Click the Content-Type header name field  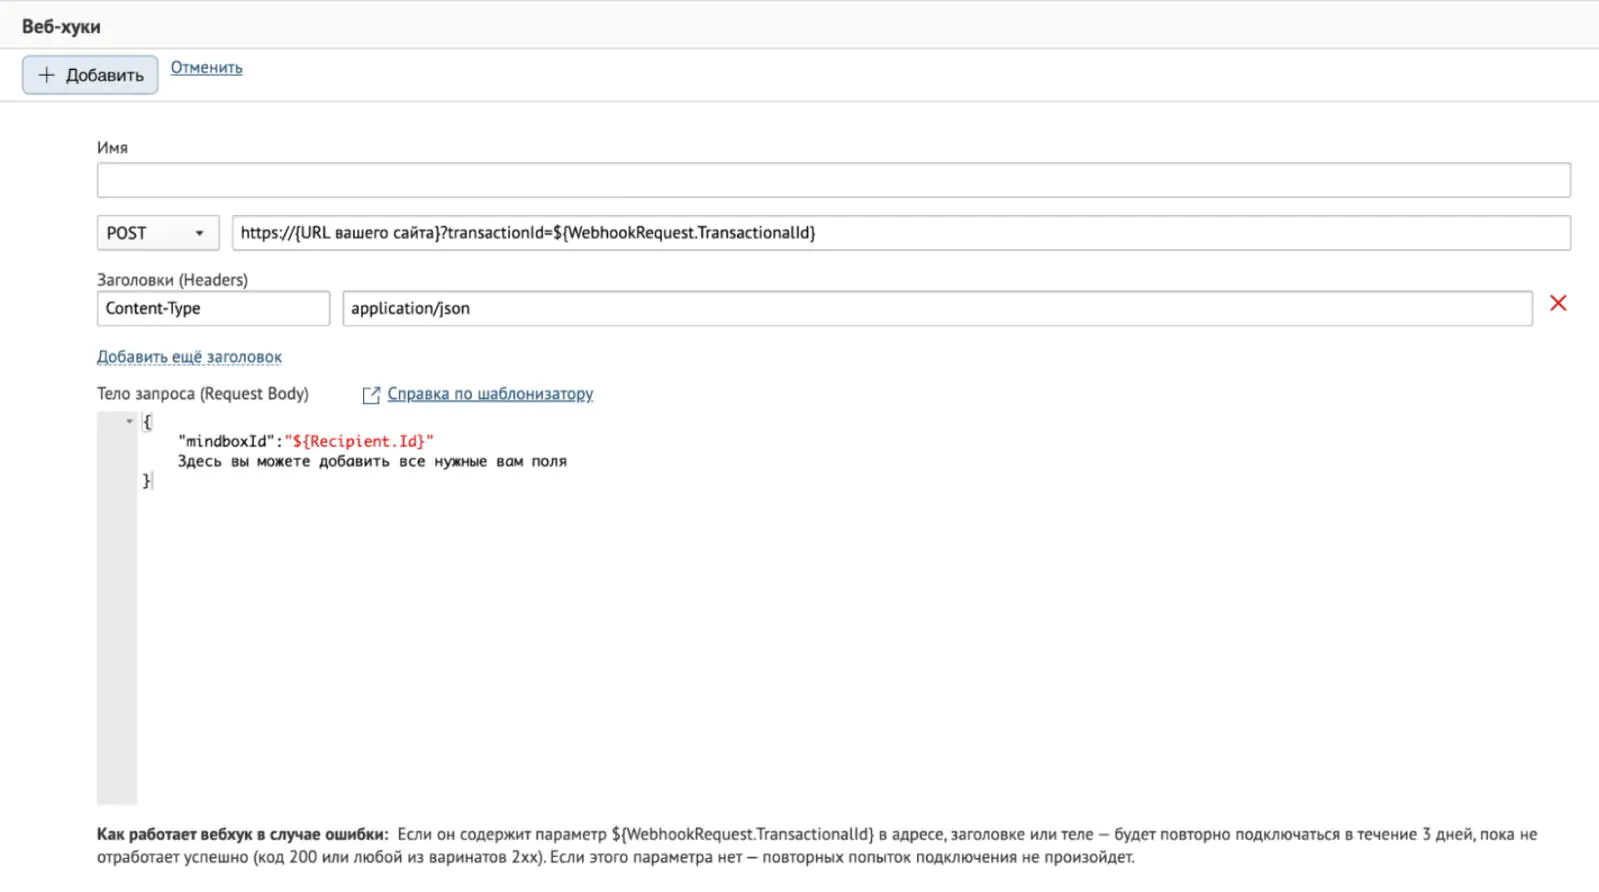213,308
